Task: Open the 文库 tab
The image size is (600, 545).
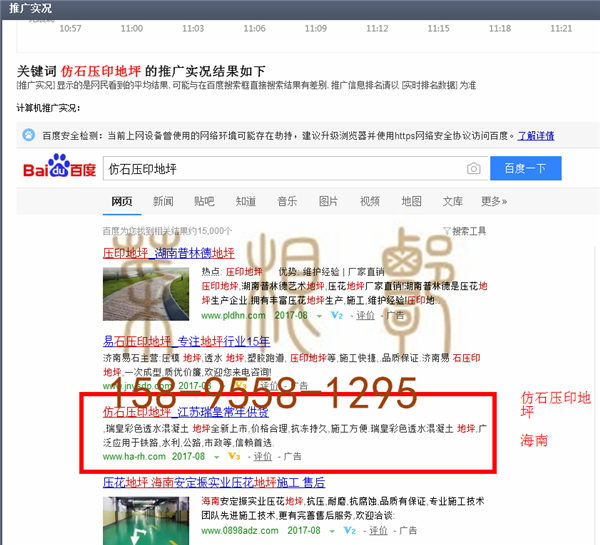Action: click(x=453, y=201)
